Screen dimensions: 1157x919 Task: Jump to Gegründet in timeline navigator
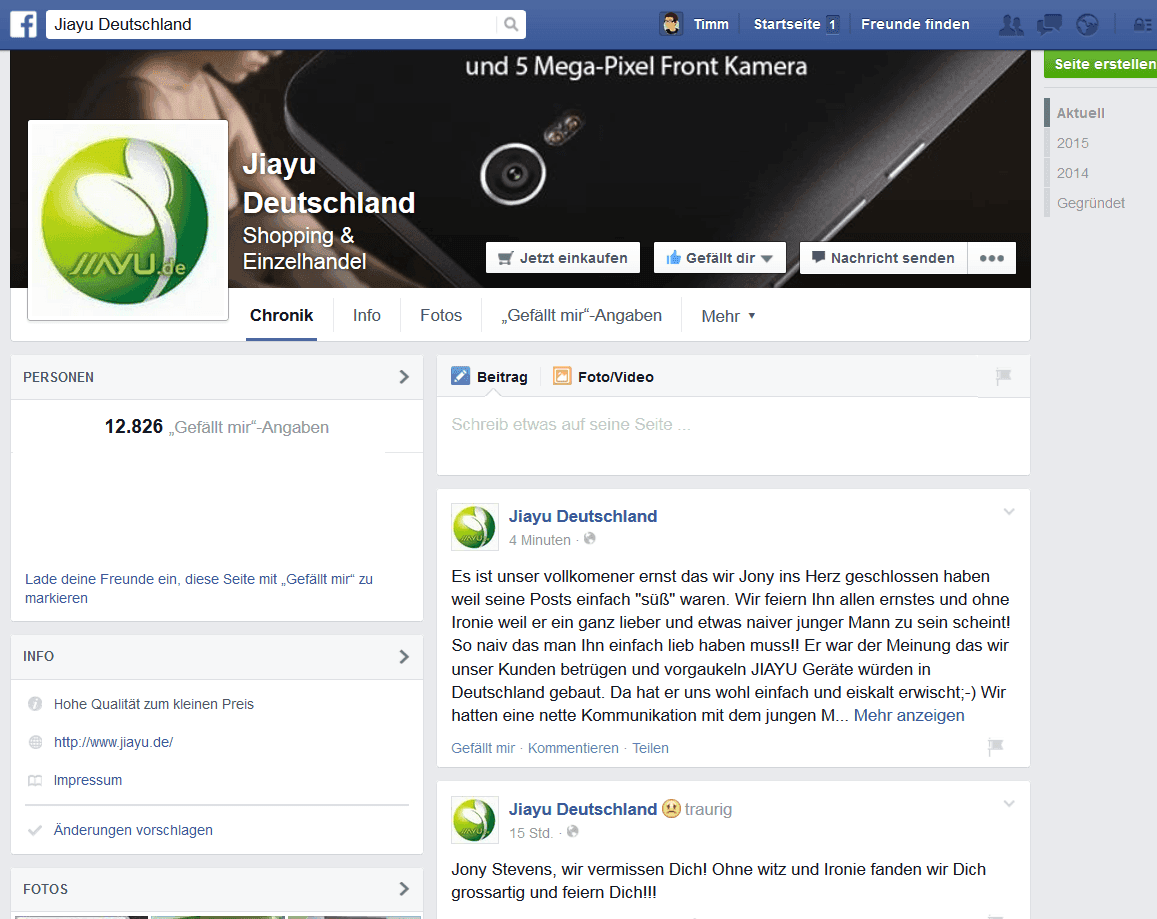(1091, 203)
